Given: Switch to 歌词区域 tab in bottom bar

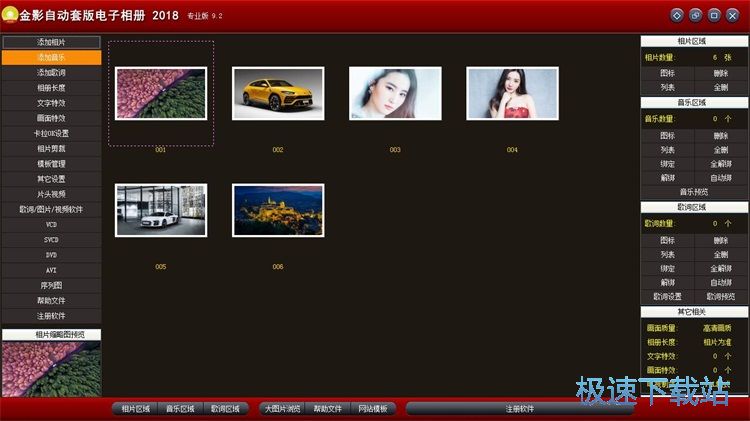Looking at the screenshot, I should pos(225,409).
